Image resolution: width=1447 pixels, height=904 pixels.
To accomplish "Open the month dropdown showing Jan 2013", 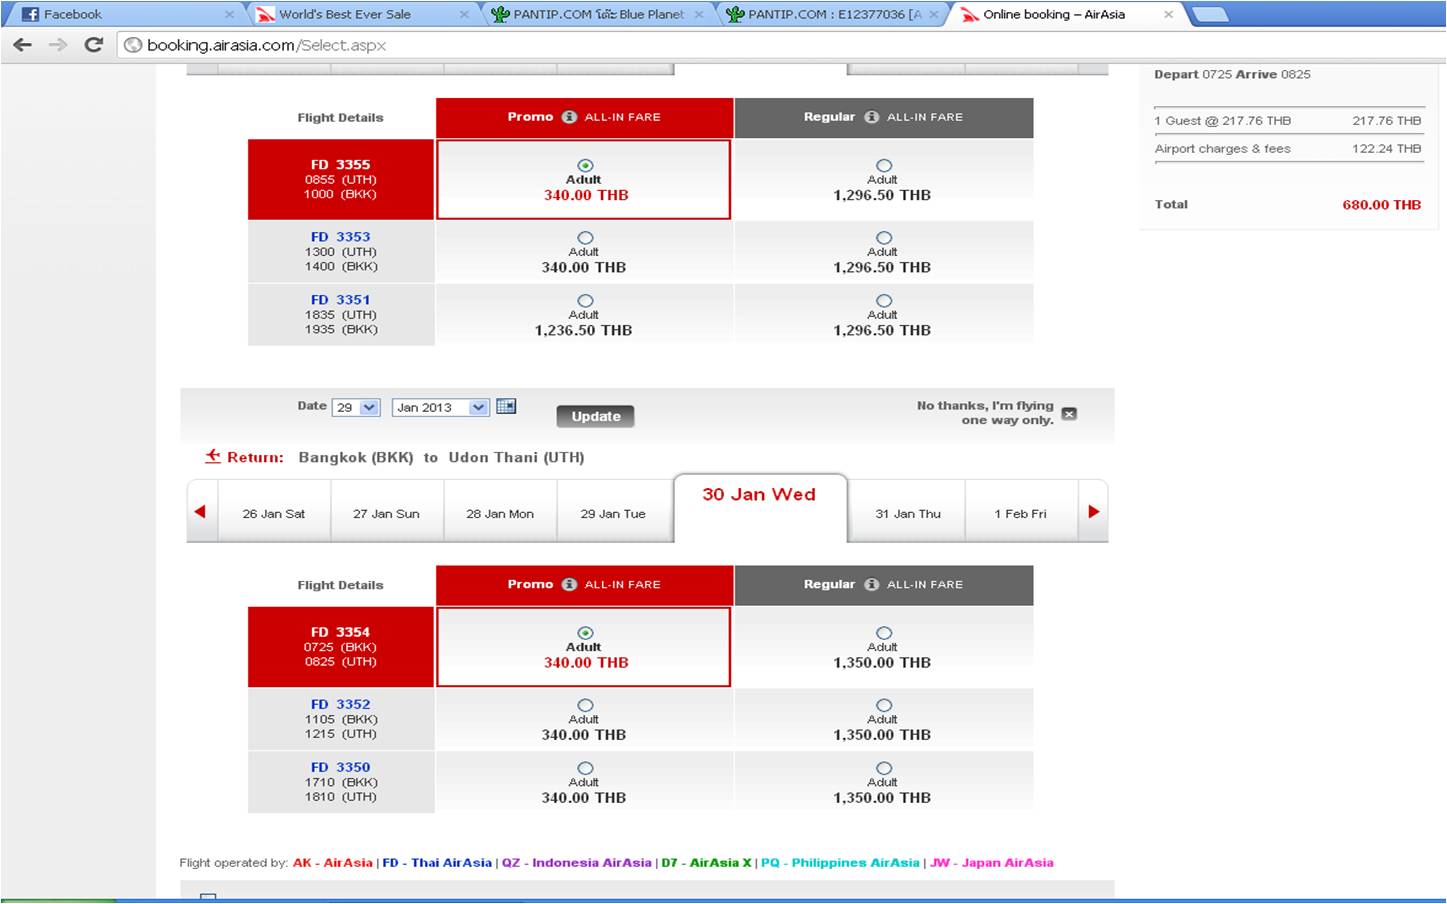I will pos(440,407).
